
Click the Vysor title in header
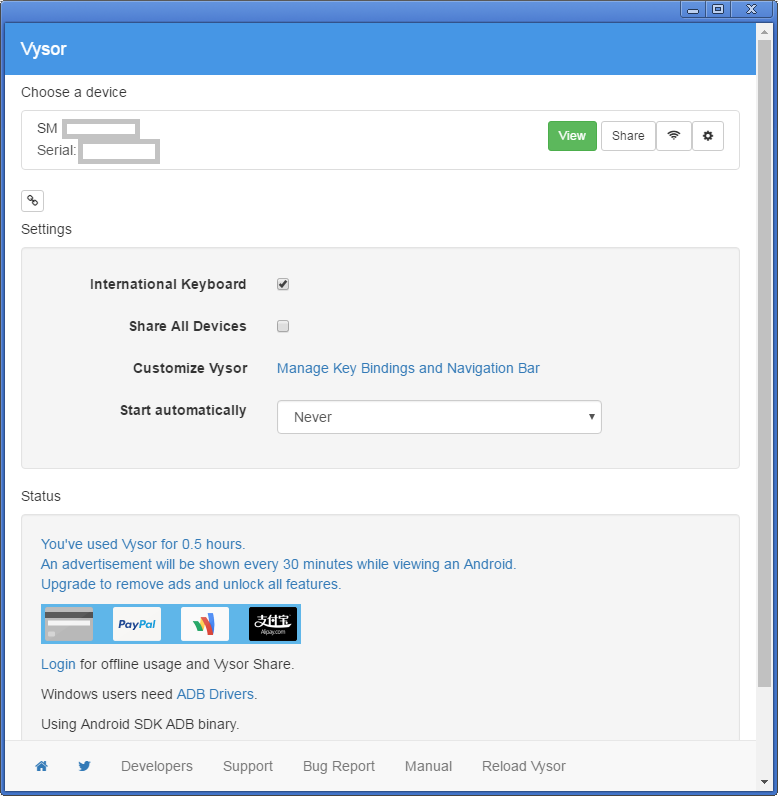pyautogui.click(x=44, y=49)
